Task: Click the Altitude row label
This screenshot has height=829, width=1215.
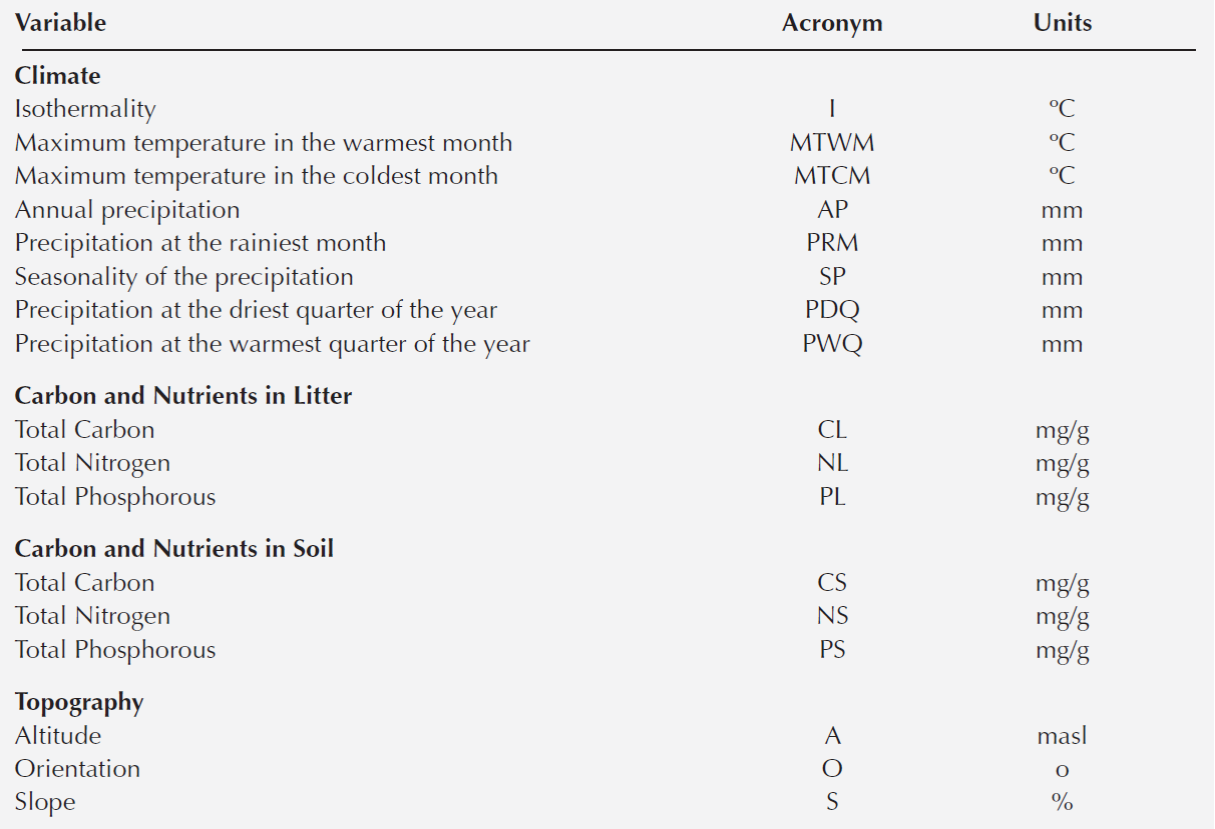Action: 58,736
